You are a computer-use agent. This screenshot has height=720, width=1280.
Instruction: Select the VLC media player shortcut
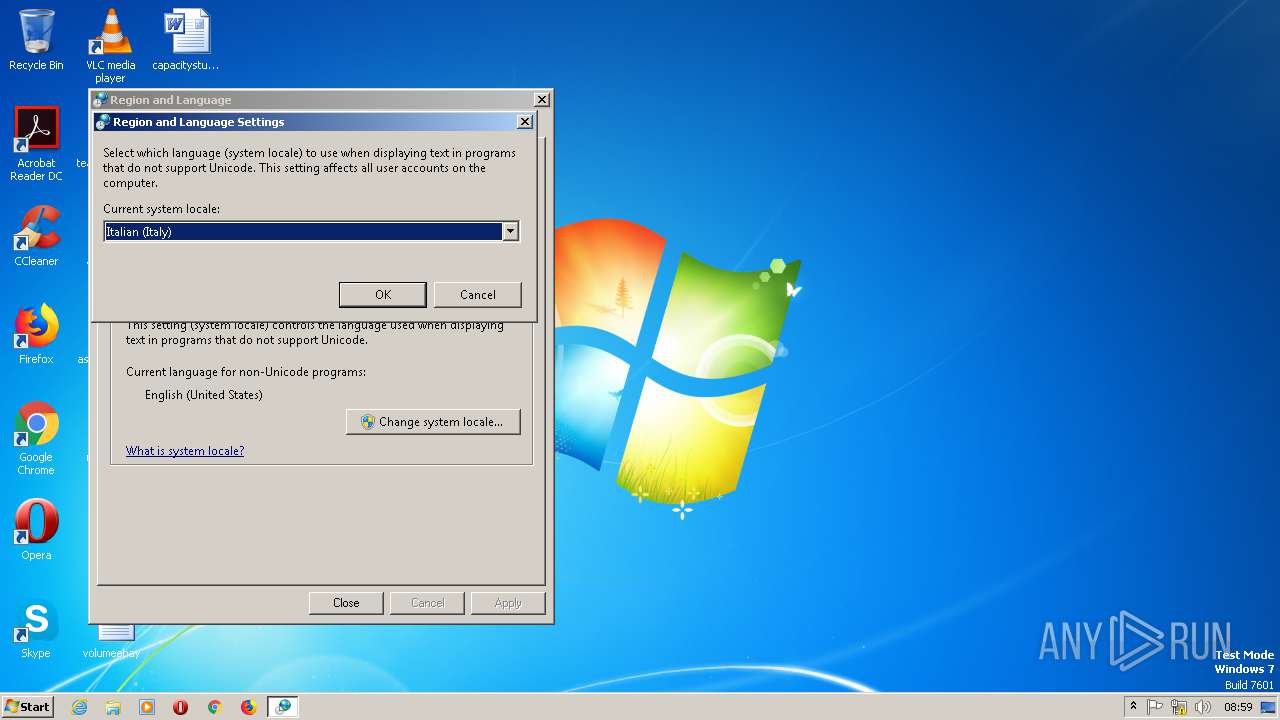[111, 46]
